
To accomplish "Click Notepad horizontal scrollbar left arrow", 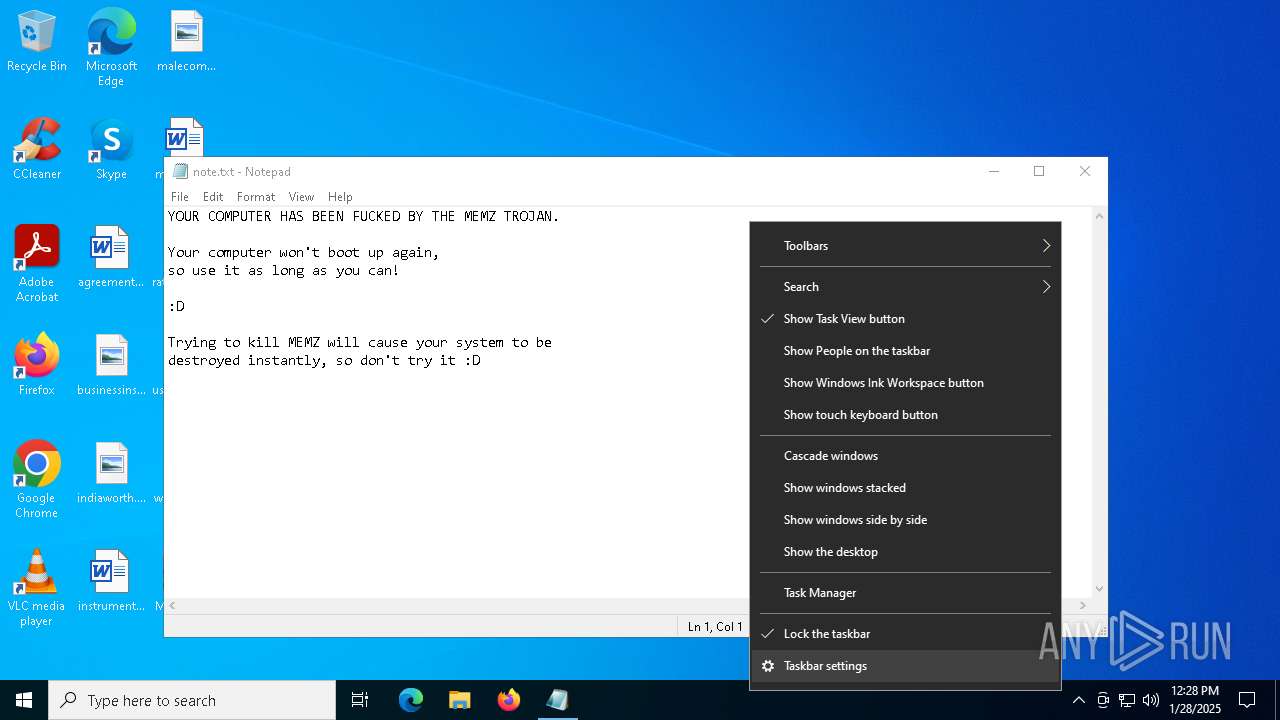I will 173,605.
